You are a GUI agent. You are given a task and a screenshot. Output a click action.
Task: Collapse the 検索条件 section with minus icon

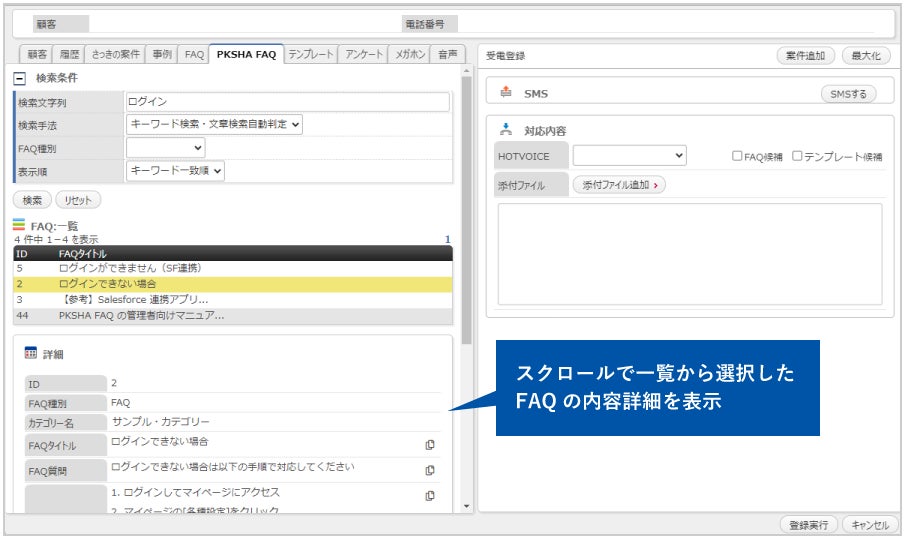pyautogui.click(x=19, y=77)
